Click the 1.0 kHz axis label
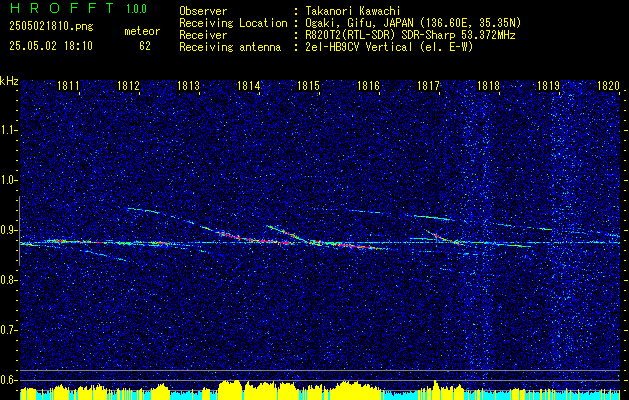 pos(7,181)
